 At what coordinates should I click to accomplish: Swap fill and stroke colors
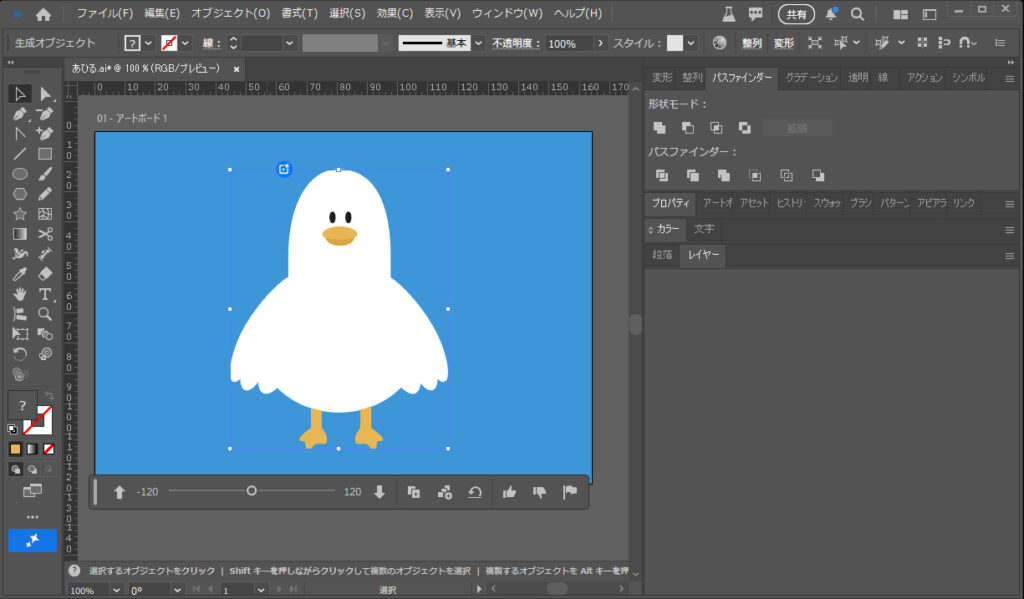pos(49,397)
